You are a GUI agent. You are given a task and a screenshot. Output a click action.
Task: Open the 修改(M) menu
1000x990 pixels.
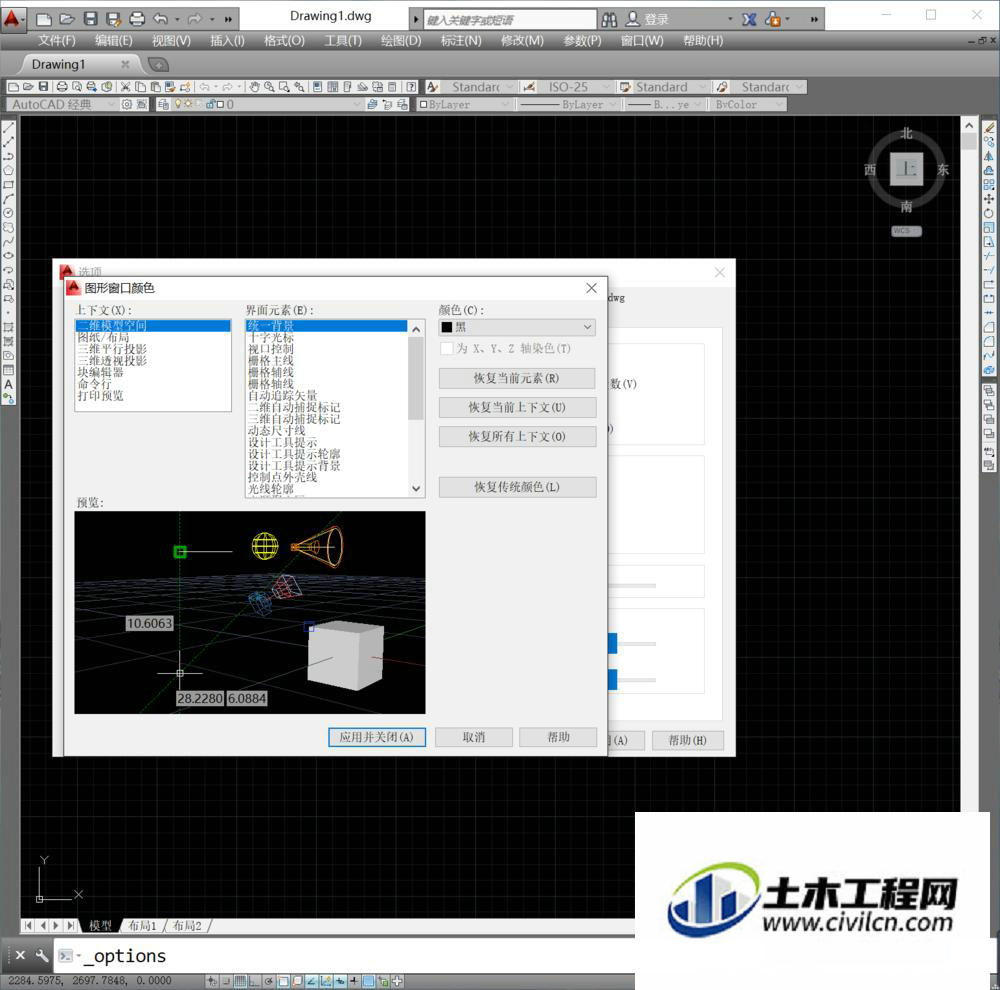522,41
